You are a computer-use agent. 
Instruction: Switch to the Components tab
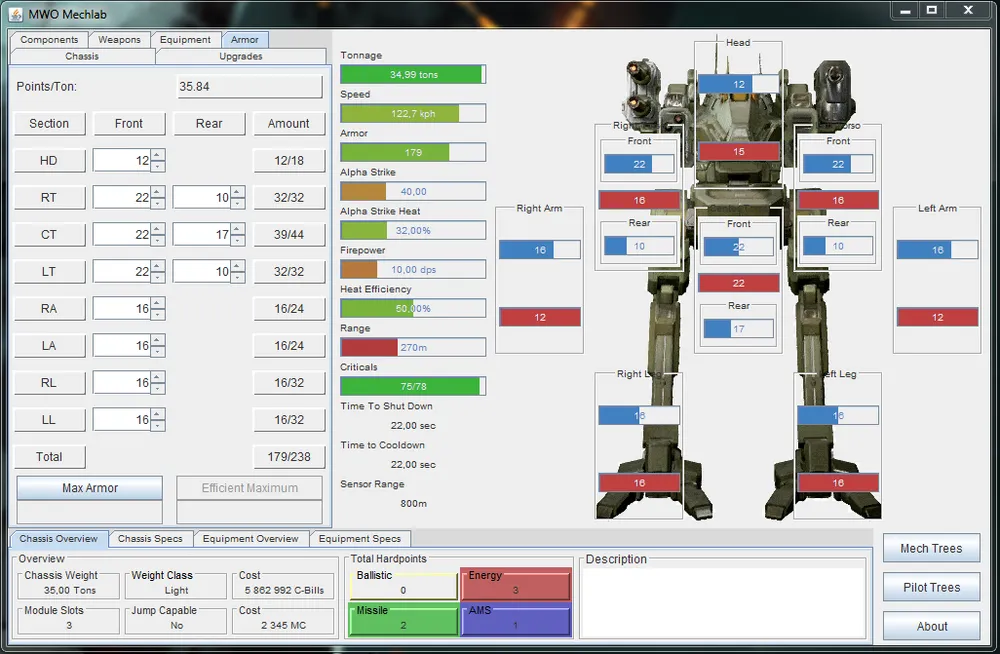49,40
